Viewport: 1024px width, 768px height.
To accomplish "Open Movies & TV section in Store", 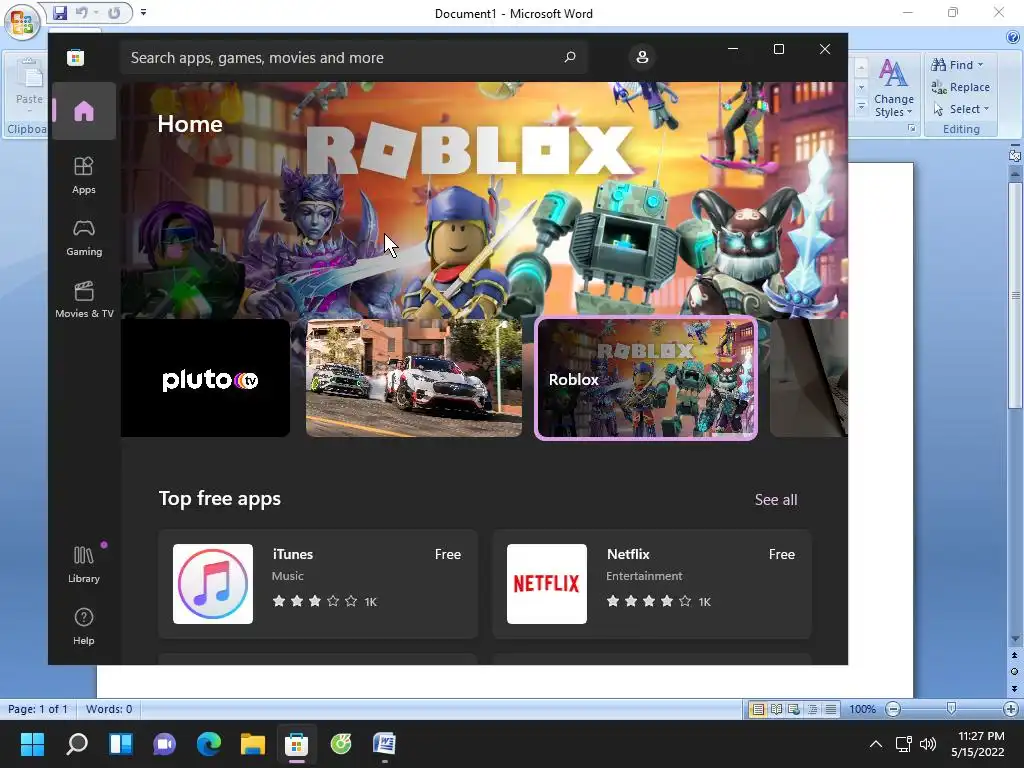I will point(84,300).
